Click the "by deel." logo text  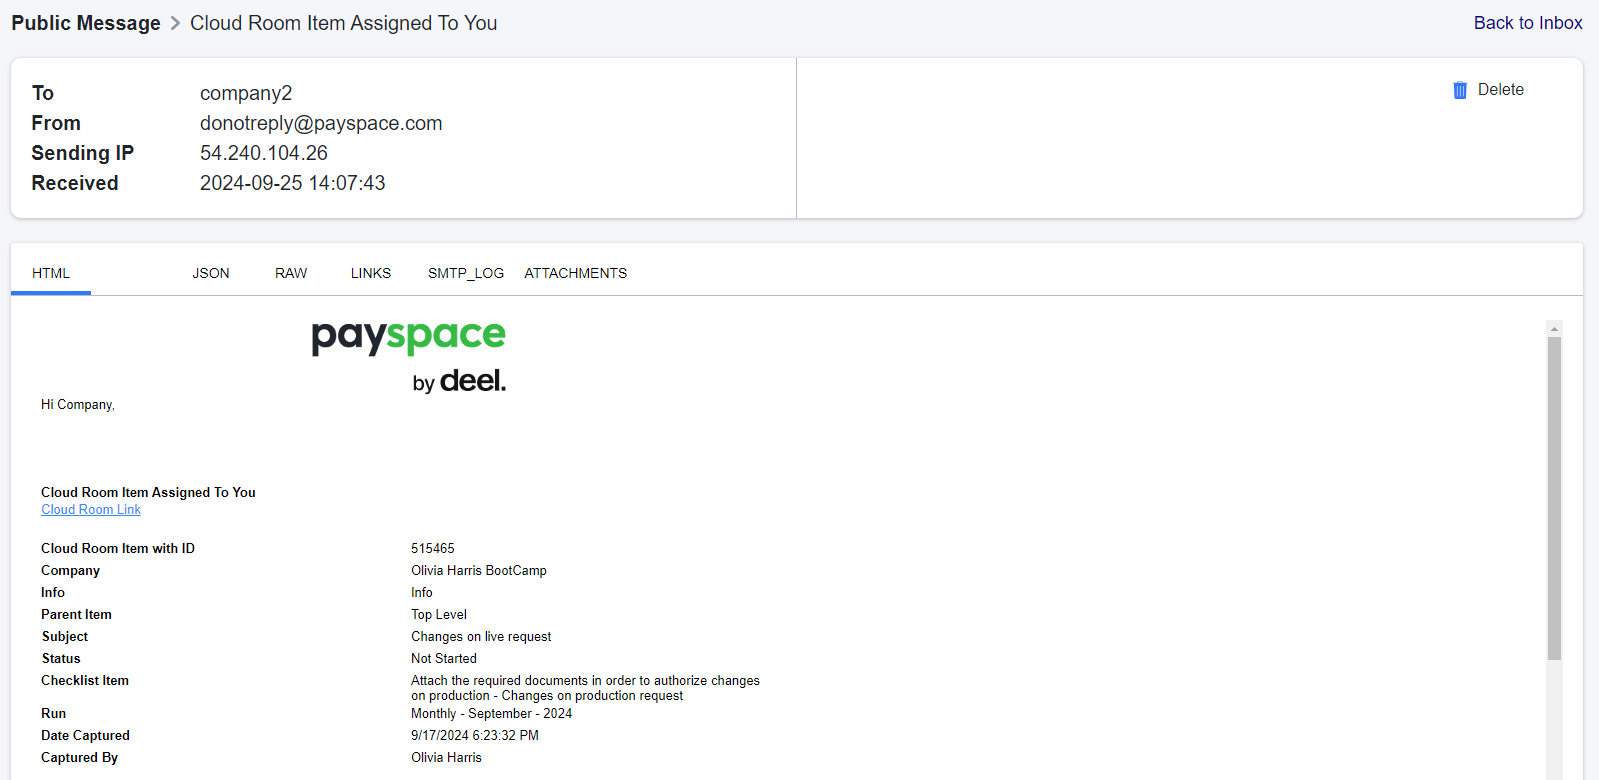(459, 381)
